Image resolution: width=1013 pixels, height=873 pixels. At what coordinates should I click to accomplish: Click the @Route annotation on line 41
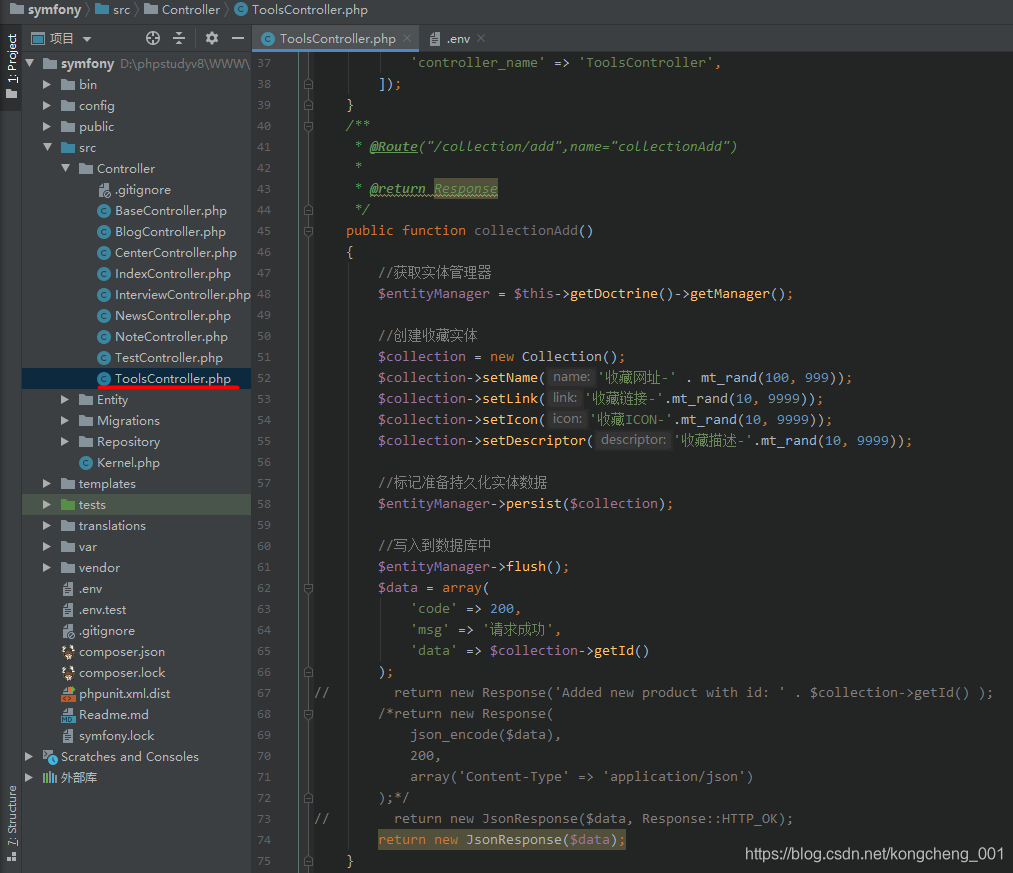click(x=393, y=147)
